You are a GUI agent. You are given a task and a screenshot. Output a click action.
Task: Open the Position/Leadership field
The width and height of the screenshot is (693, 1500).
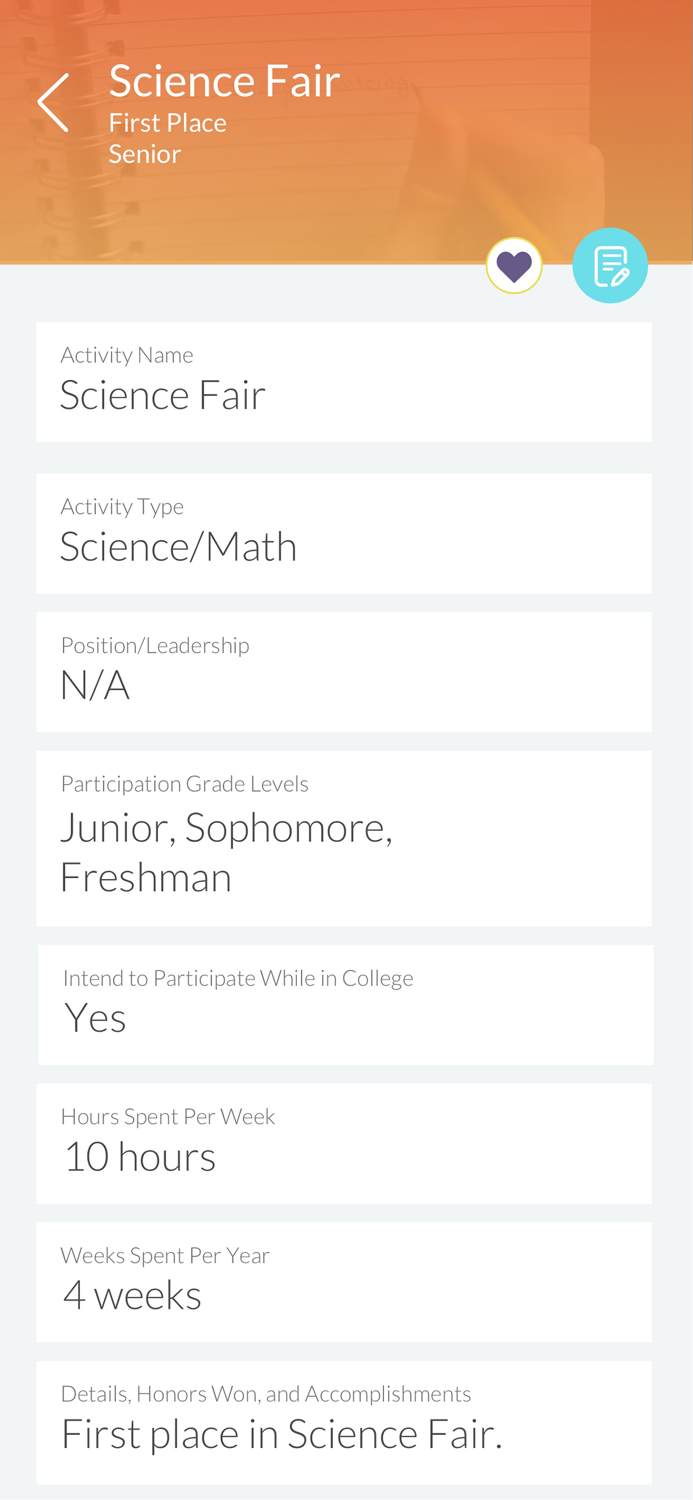pos(344,670)
